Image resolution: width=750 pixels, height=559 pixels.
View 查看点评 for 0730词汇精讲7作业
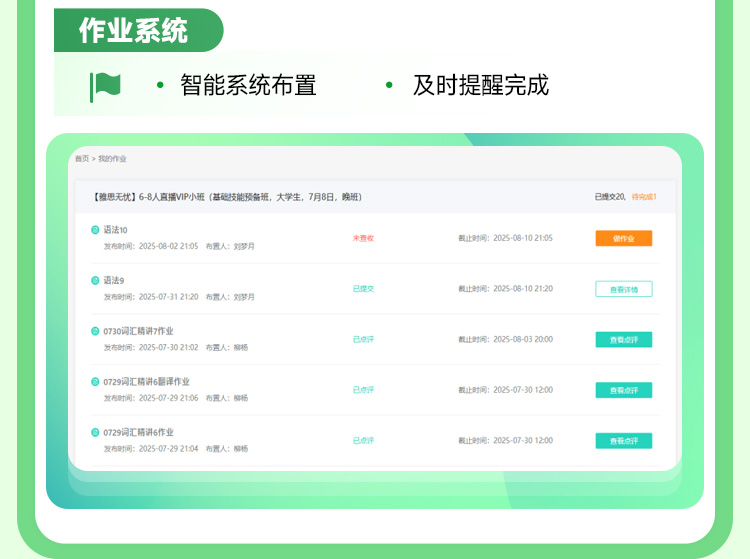pyautogui.click(x=623, y=340)
